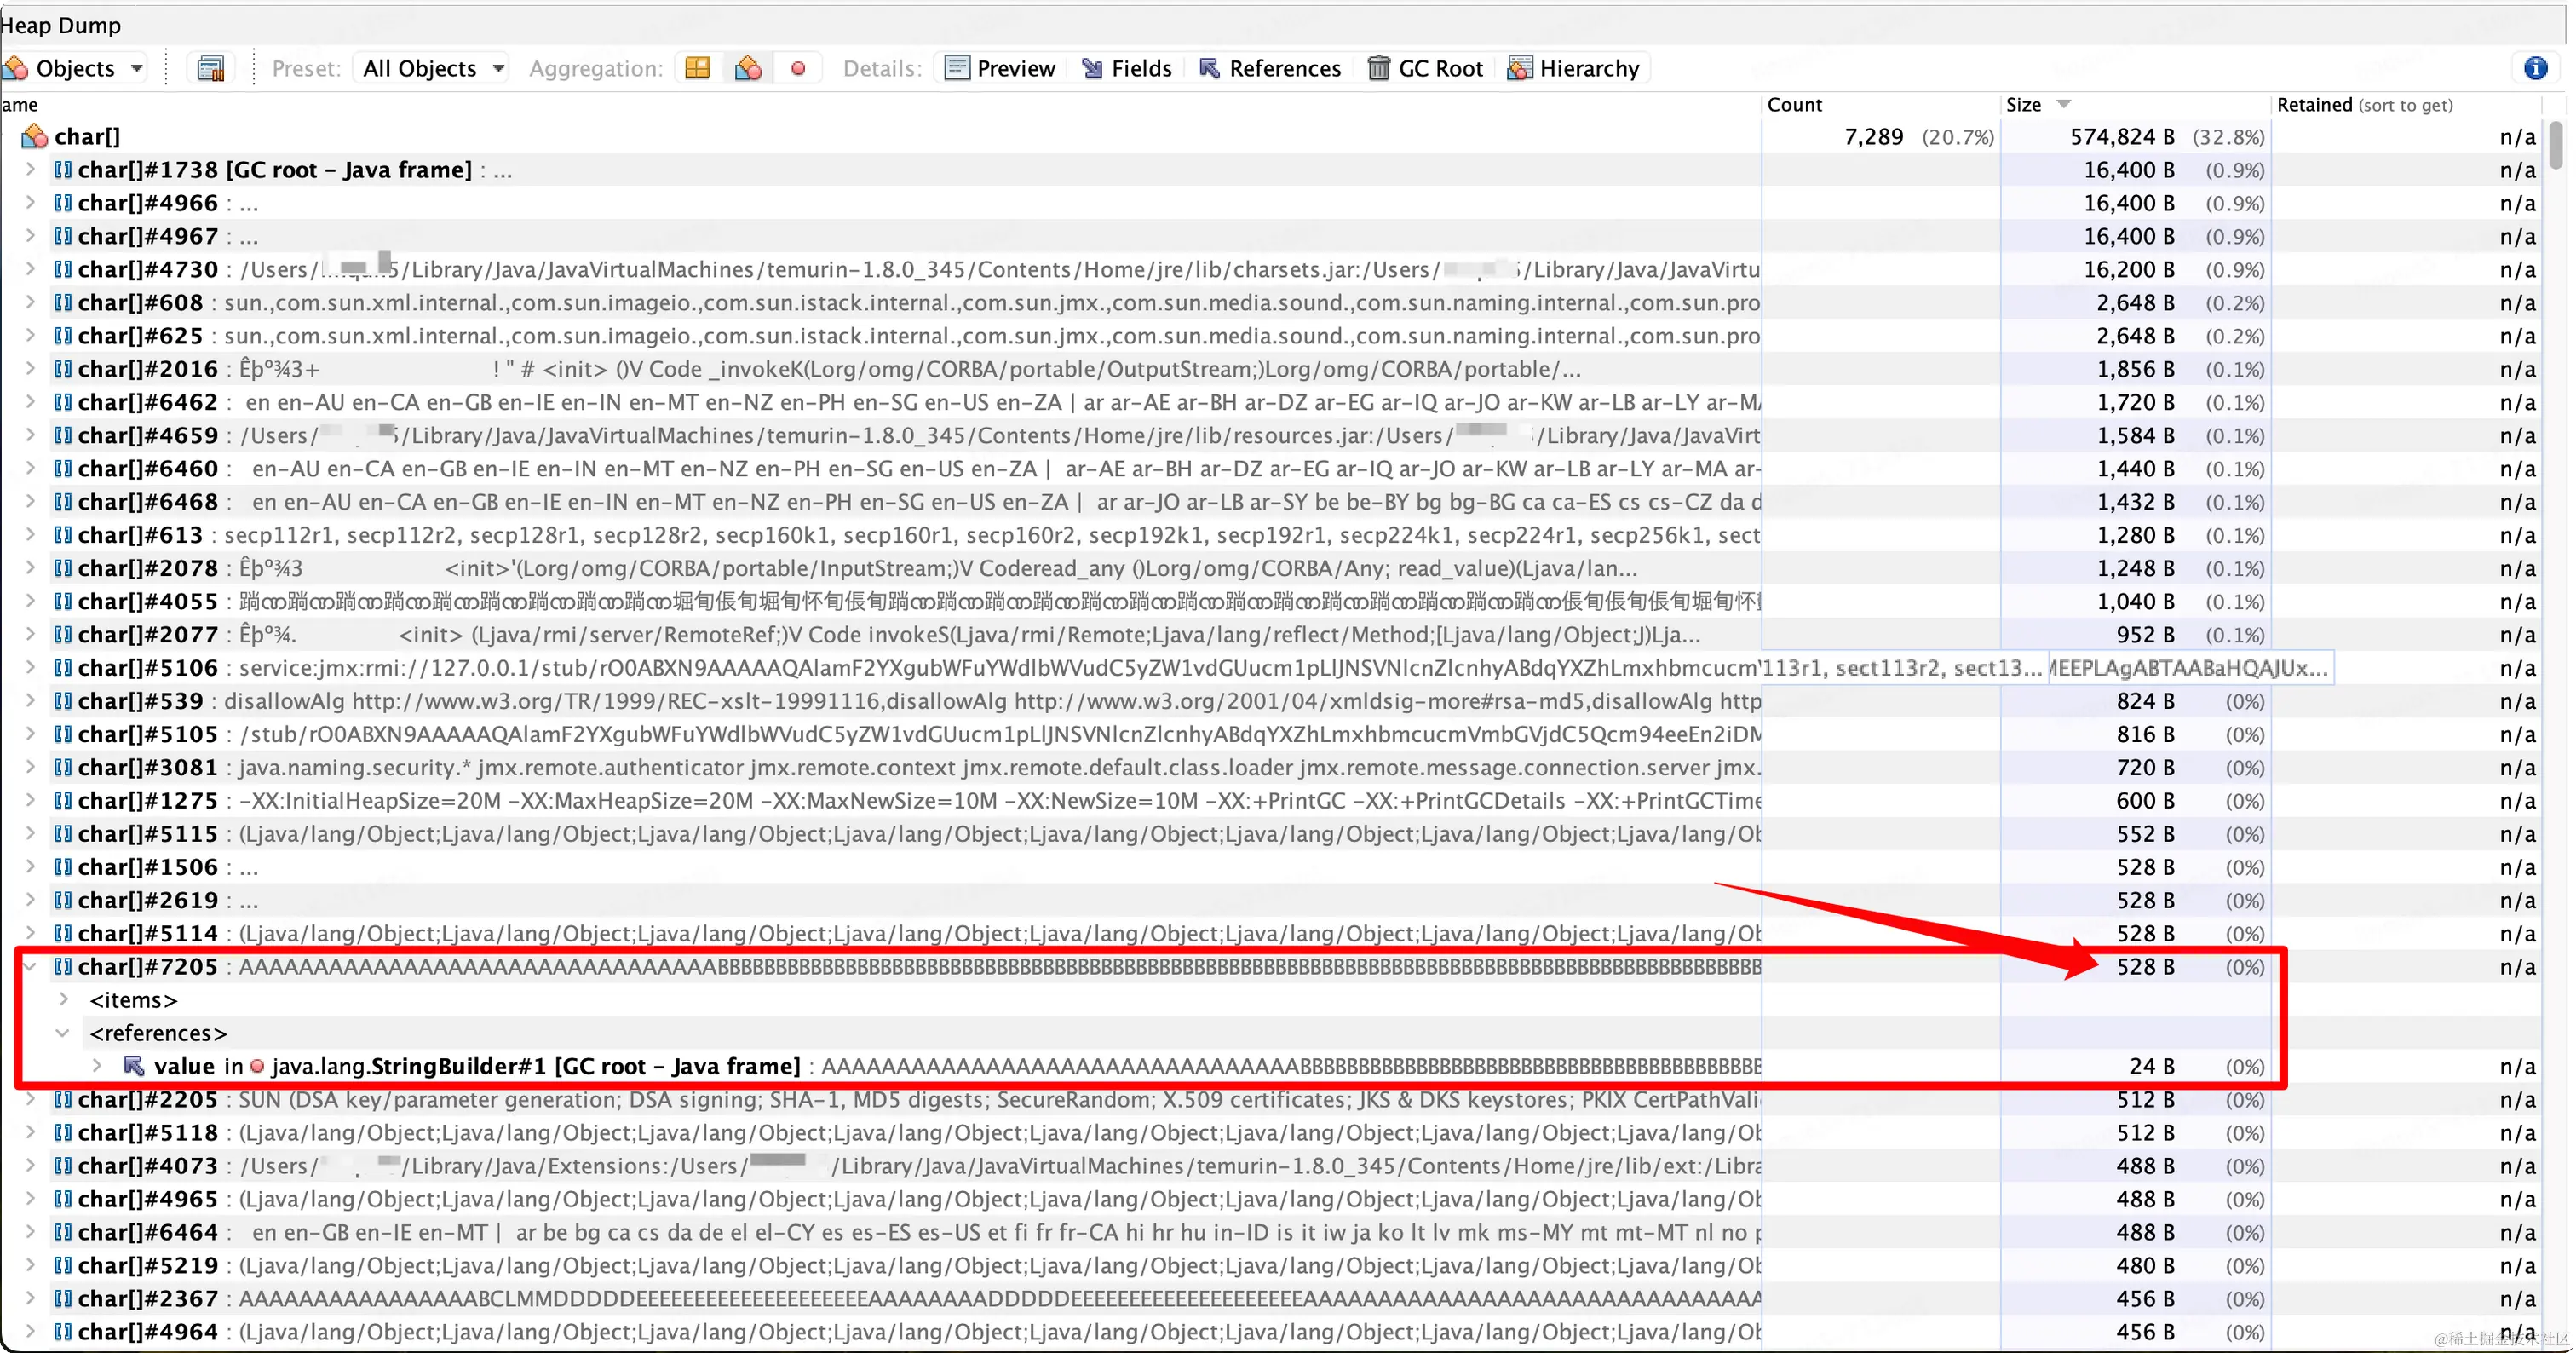The image size is (2576, 1353).
Task: Click the heap dump summary toolbar icon
Action: coord(210,68)
